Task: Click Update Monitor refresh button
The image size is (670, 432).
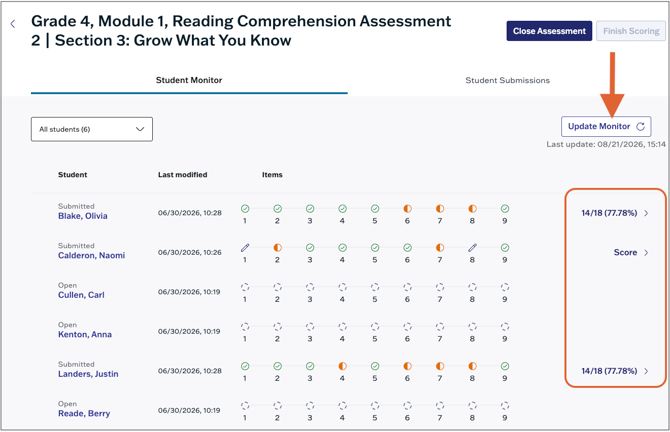Action: tap(606, 126)
